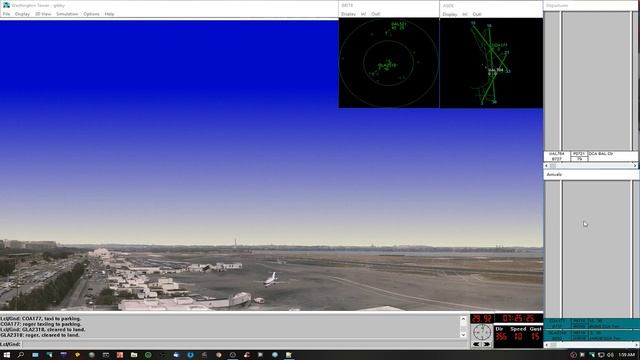Zoom In on the BRITE radar
Viewport: 640px width, 360px height.
tap(363, 14)
